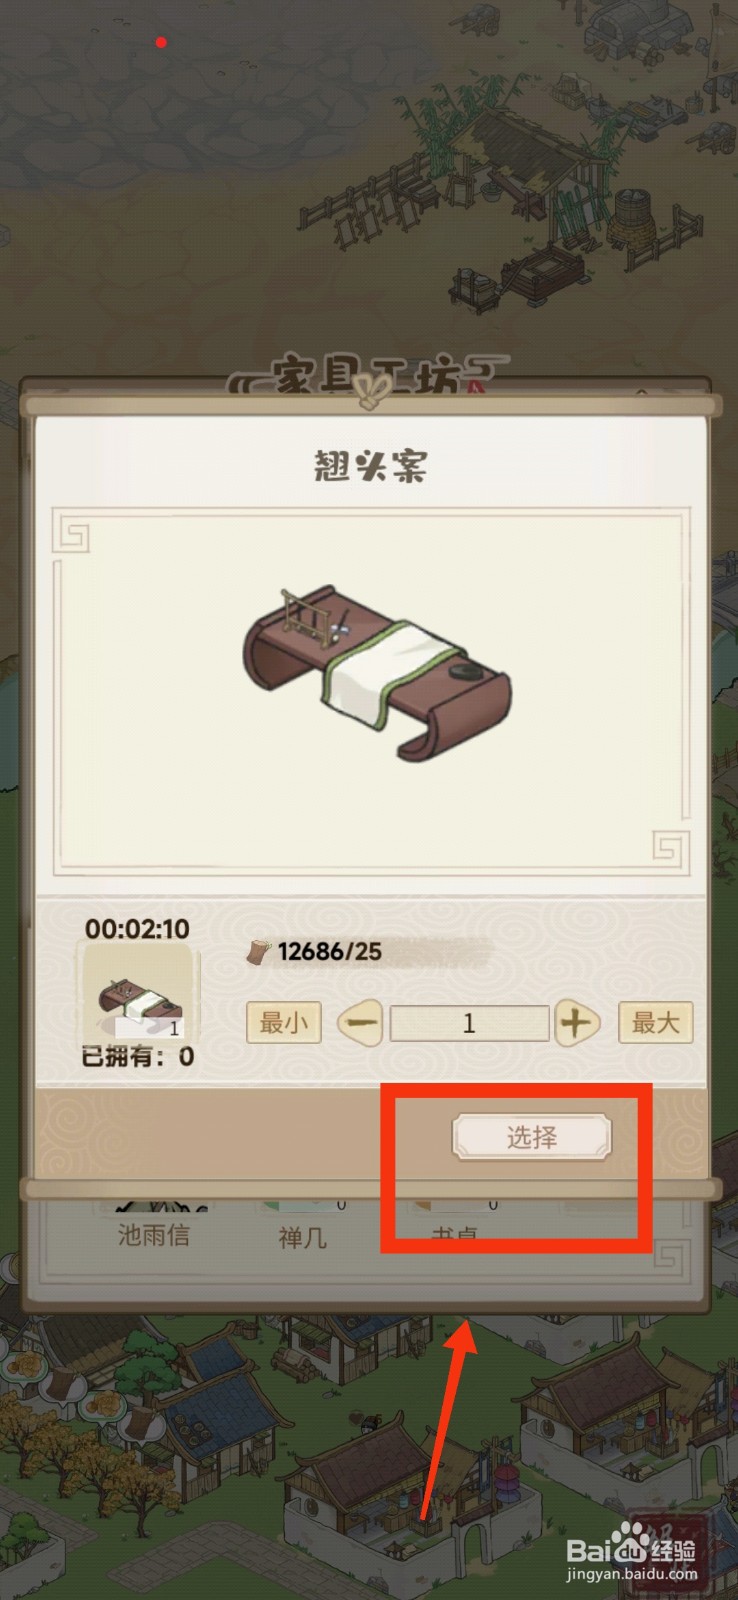The height and width of the screenshot is (1600, 738).
Task: Tap the round well beside the workshop
Action: (634, 220)
